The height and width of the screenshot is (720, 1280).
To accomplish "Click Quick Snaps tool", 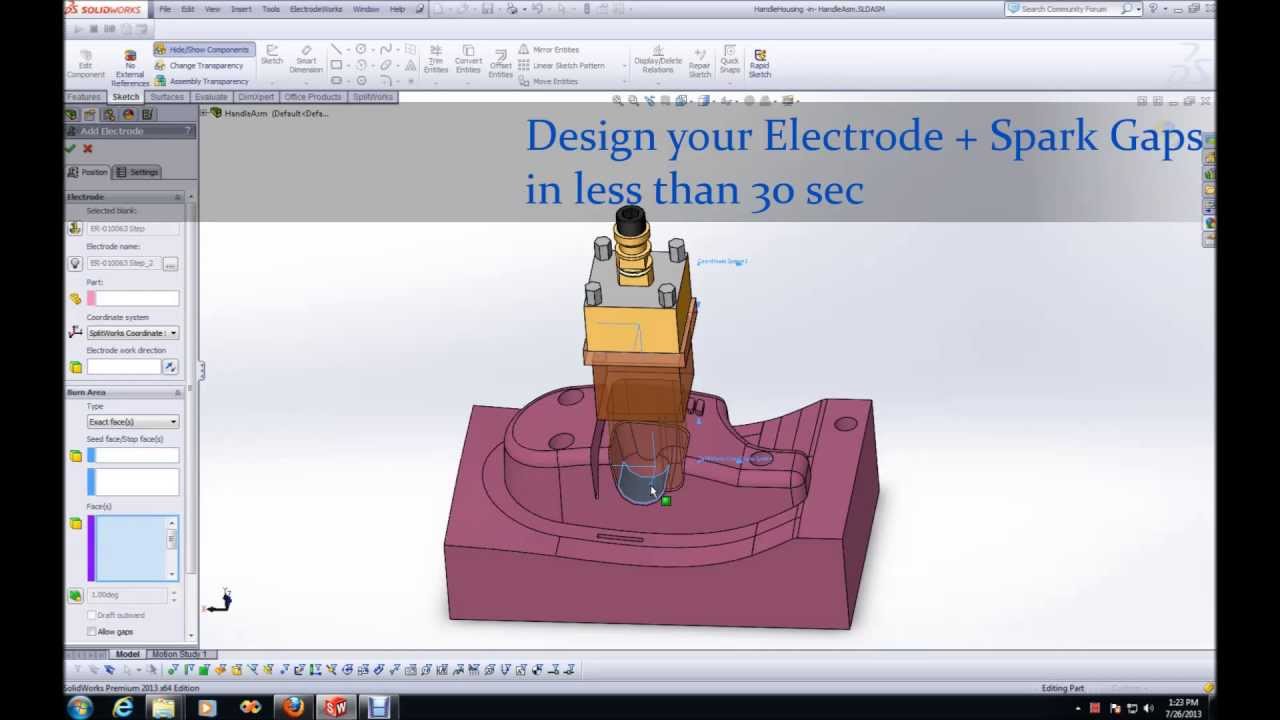I will coord(730,60).
